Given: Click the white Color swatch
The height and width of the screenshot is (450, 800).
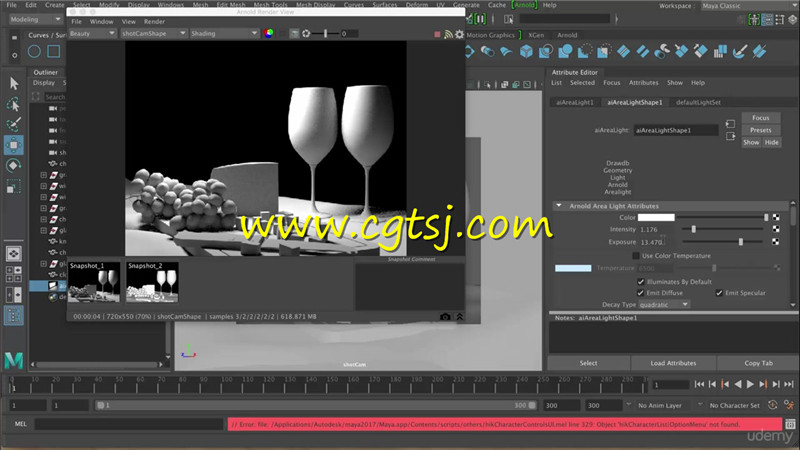Looking at the screenshot, I should pos(656,217).
